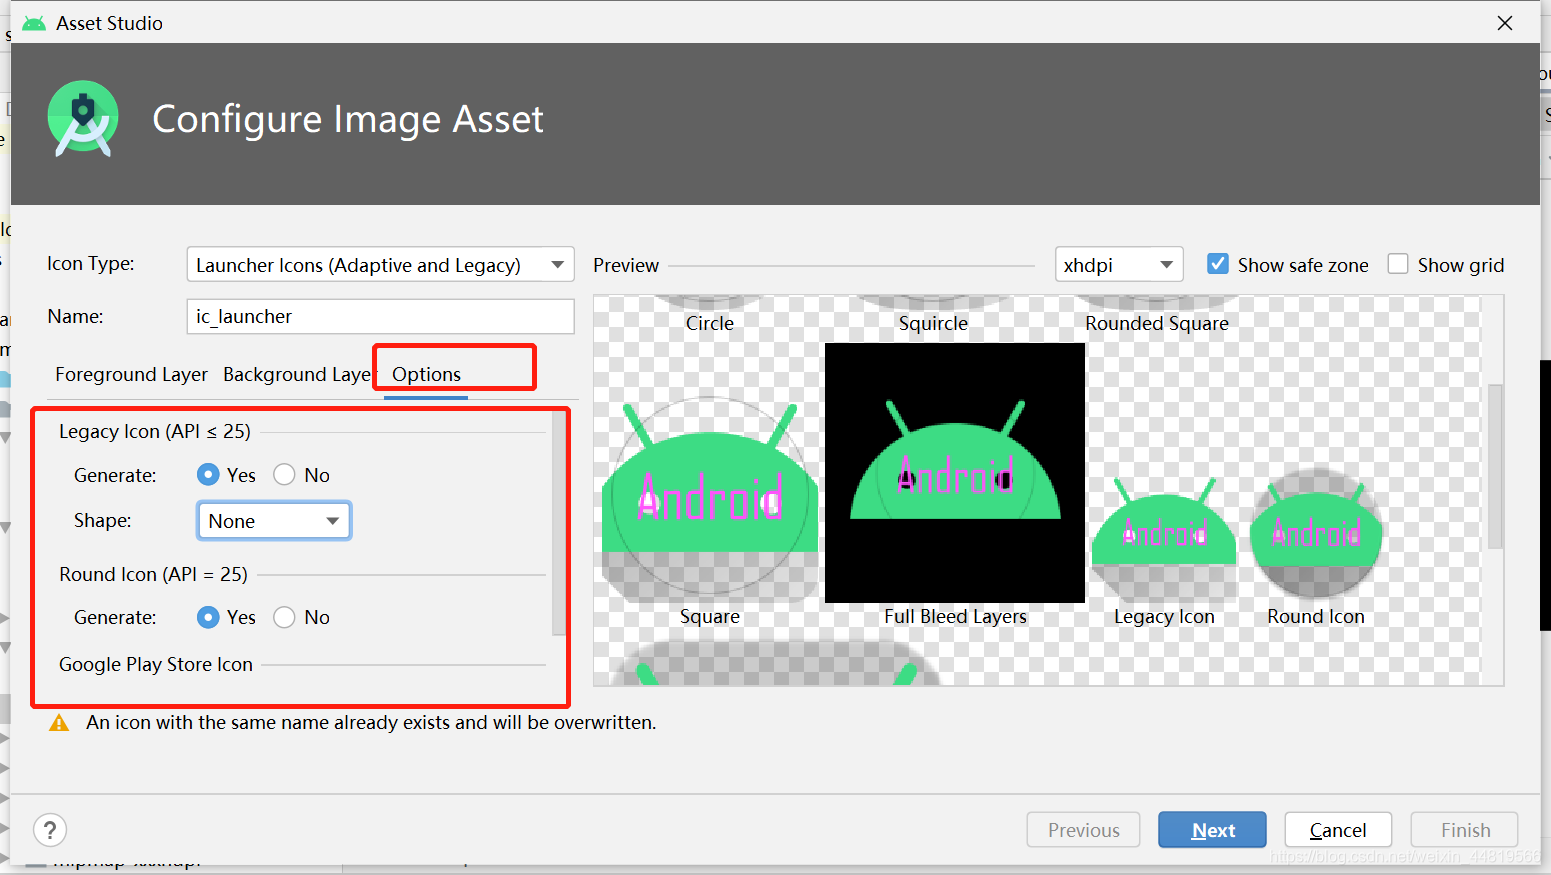This screenshot has width=1551, height=875.
Task: Click the Android Studio logo in header
Action: click(83, 119)
